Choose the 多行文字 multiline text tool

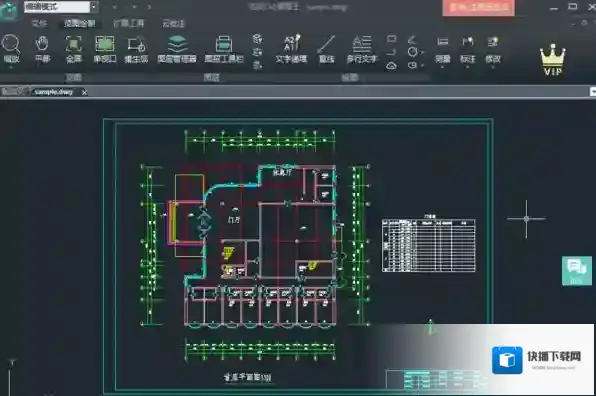(362, 48)
